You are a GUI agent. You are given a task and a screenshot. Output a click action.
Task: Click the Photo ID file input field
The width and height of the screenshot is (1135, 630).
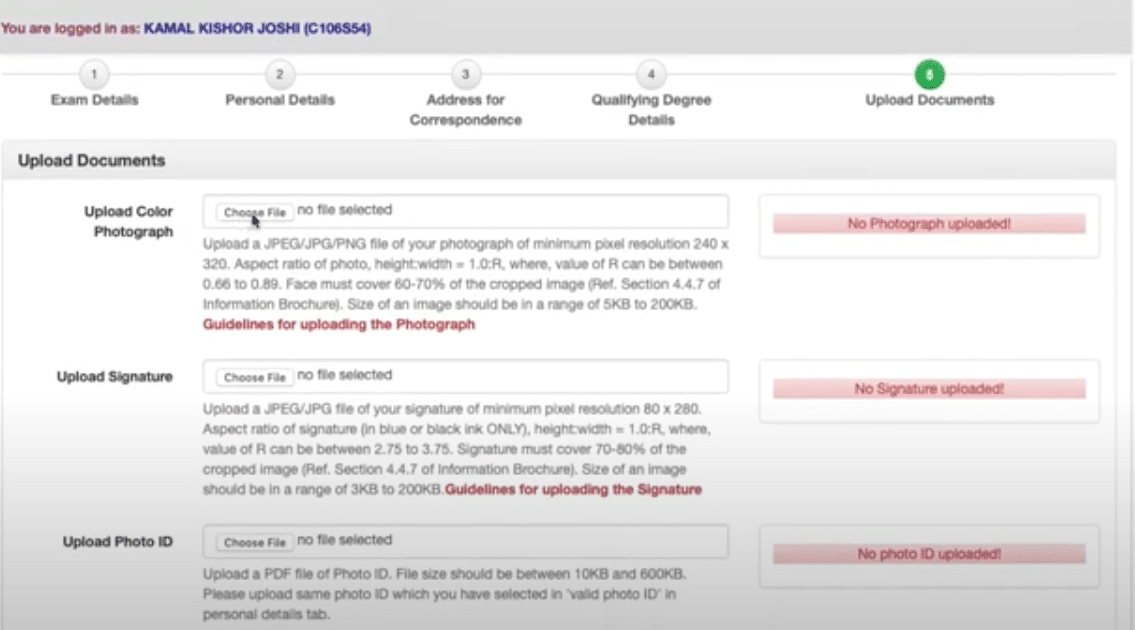tap(465, 542)
